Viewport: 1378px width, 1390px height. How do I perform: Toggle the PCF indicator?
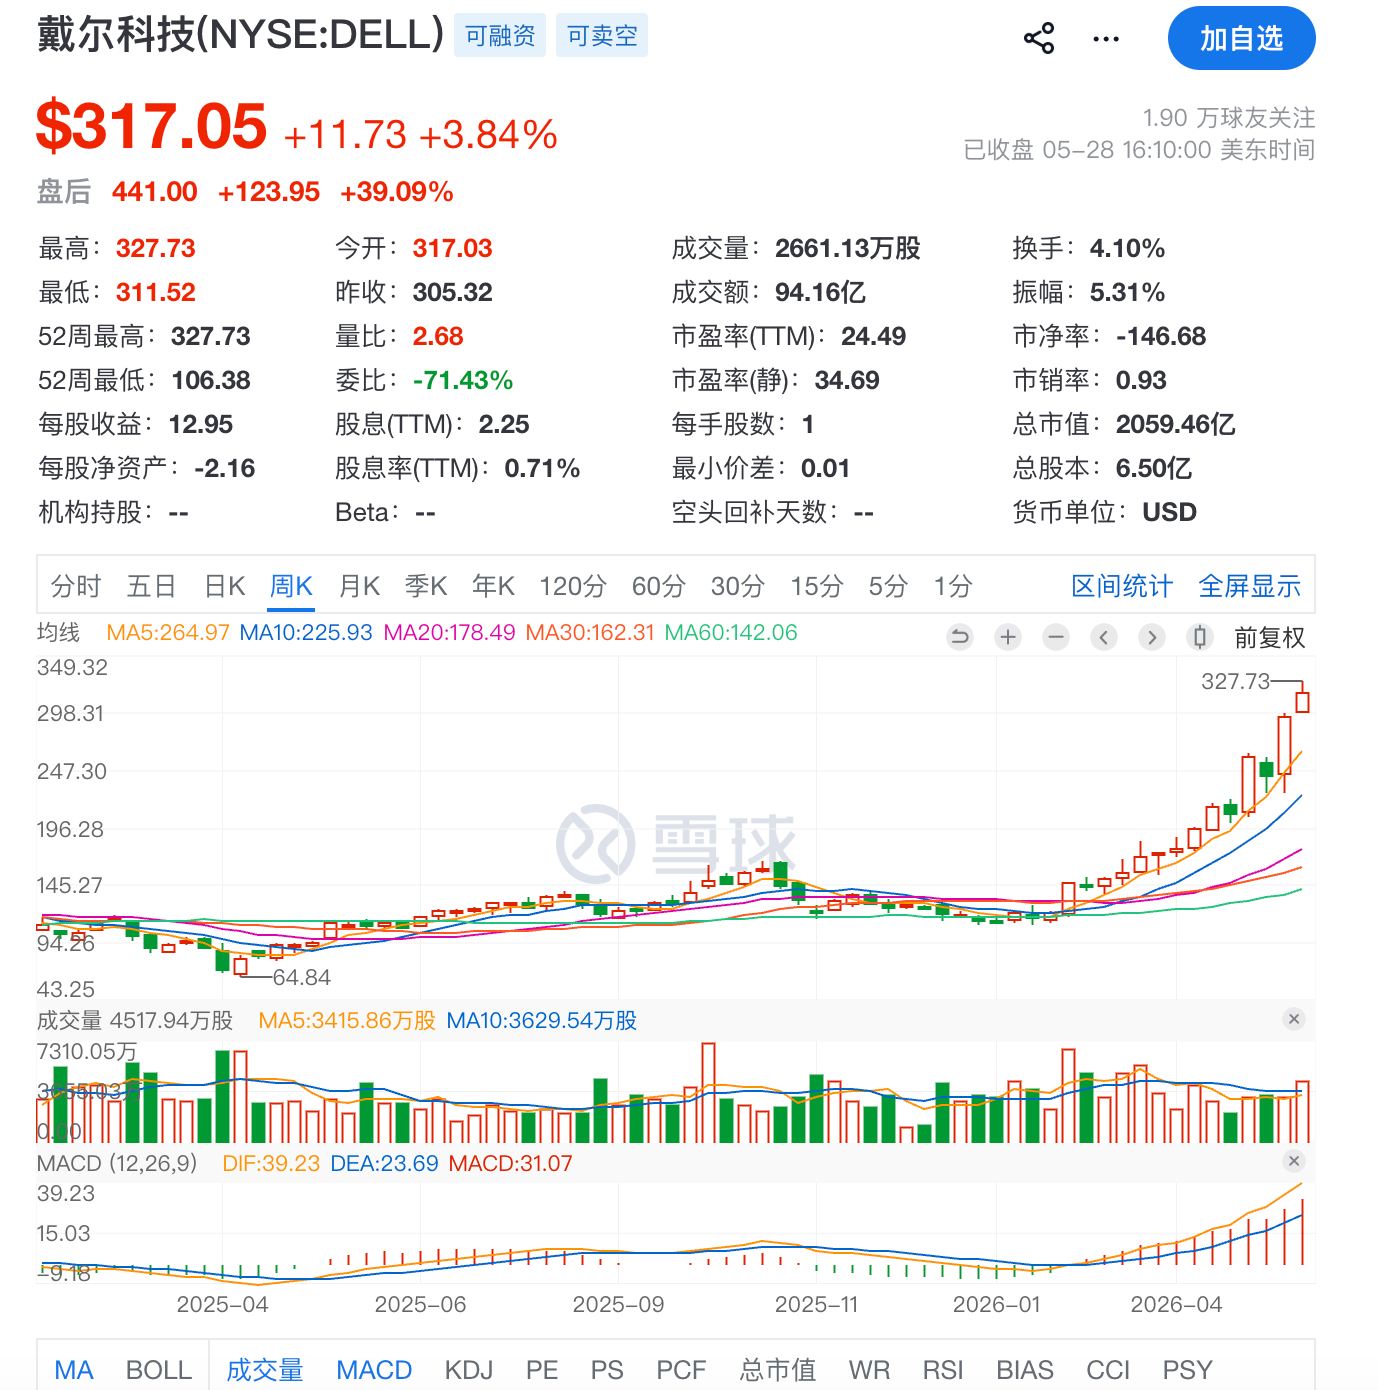tap(681, 1370)
